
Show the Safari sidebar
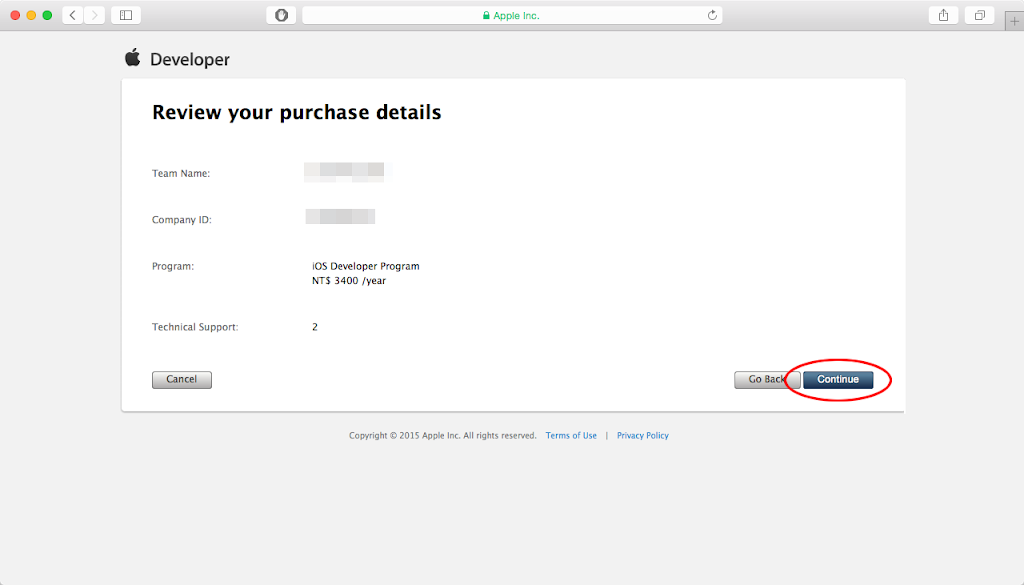(126, 15)
